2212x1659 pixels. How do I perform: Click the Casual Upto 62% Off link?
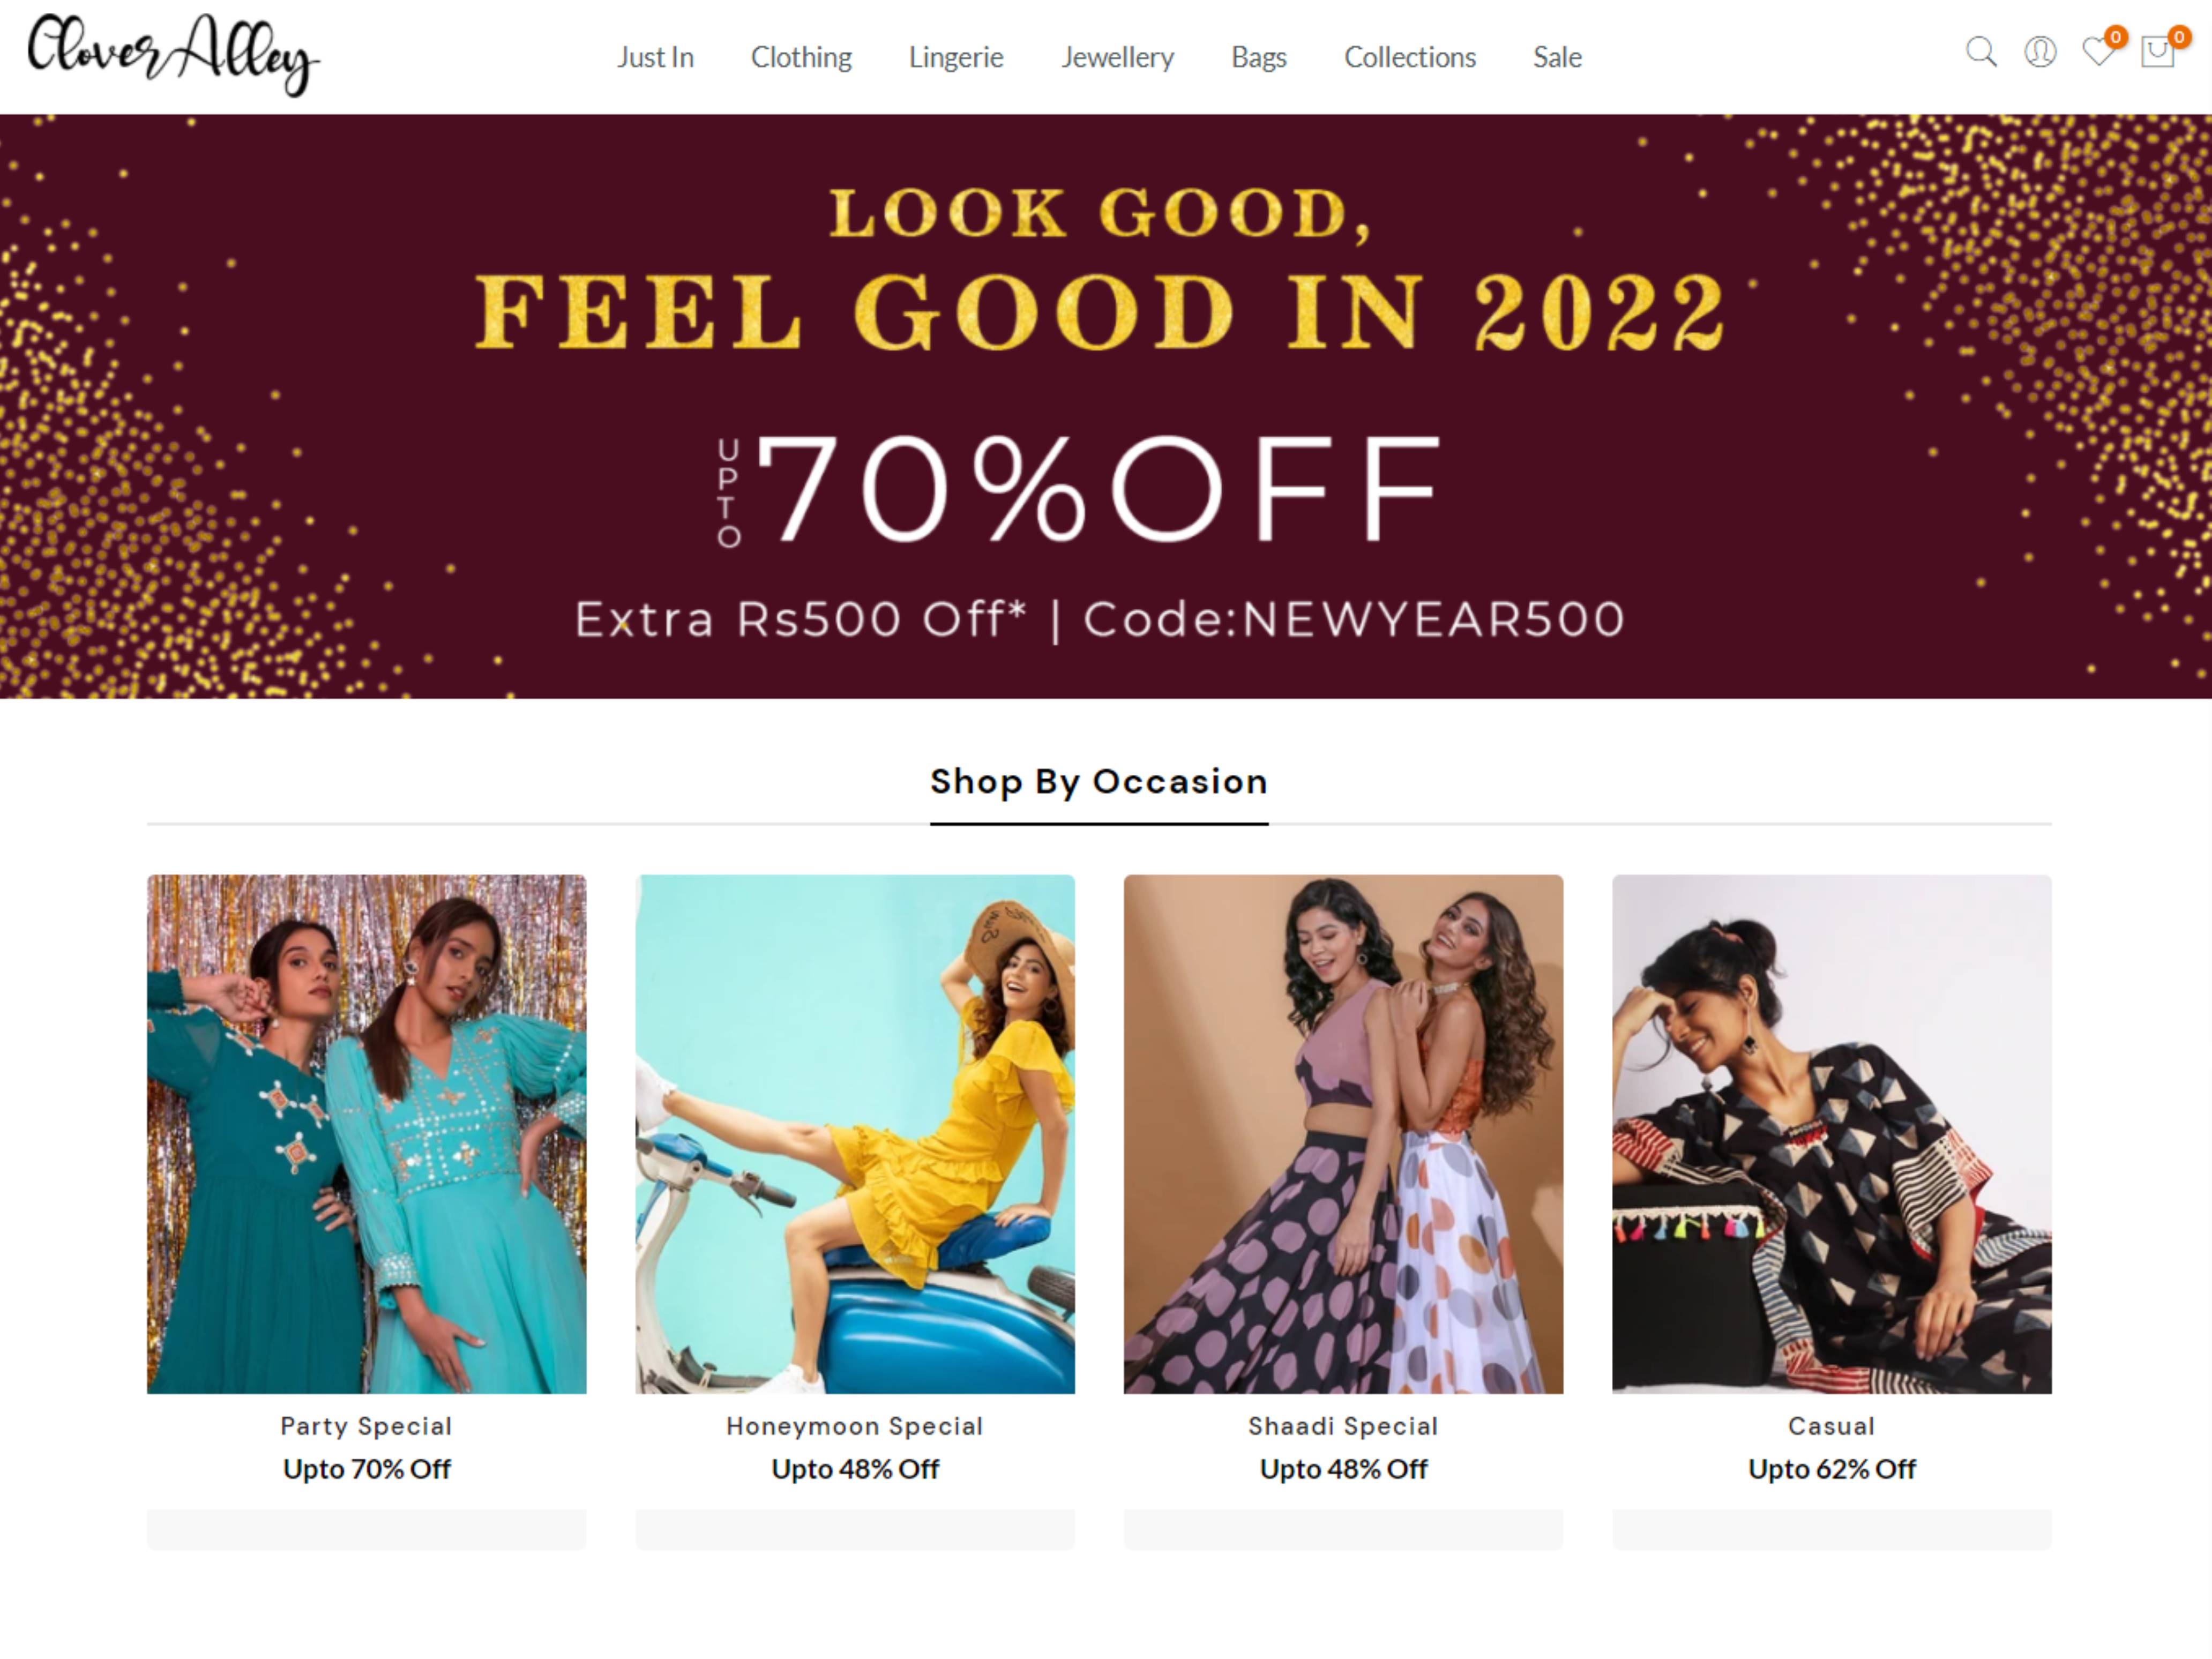(1832, 1469)
